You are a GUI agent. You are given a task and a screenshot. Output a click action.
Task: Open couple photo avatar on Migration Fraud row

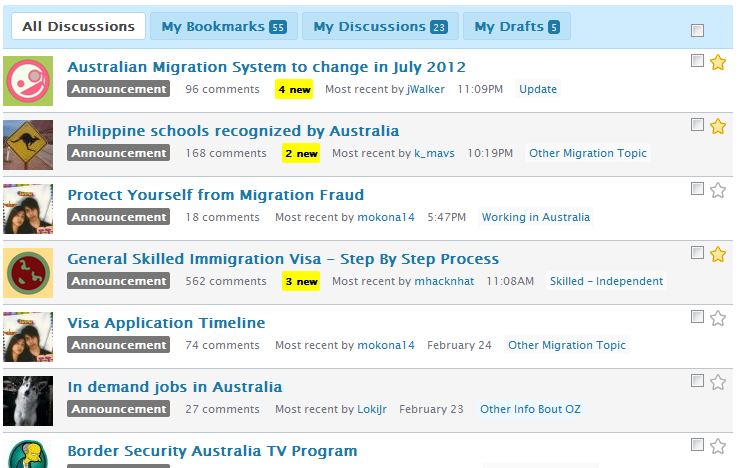pyautogui.click(x=28, y=209)
